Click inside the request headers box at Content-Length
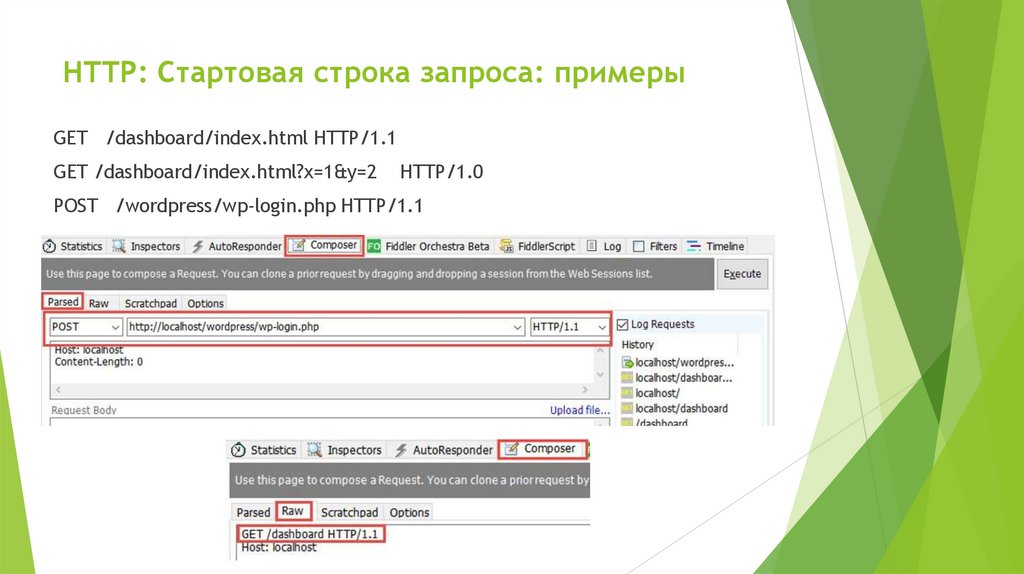 (x=99, y=362)
